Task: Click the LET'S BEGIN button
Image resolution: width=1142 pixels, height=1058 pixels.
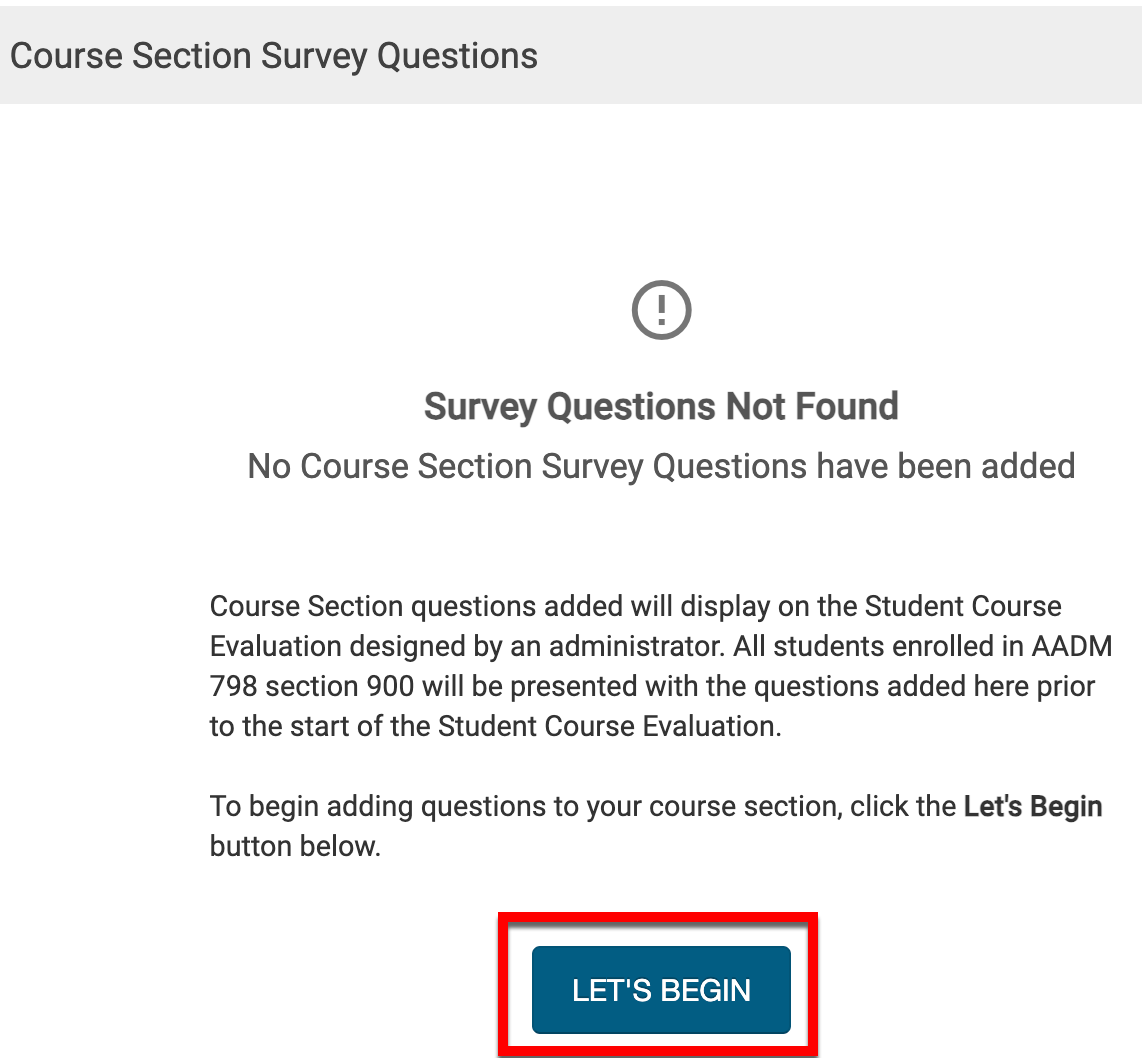Action: [661, 990]
